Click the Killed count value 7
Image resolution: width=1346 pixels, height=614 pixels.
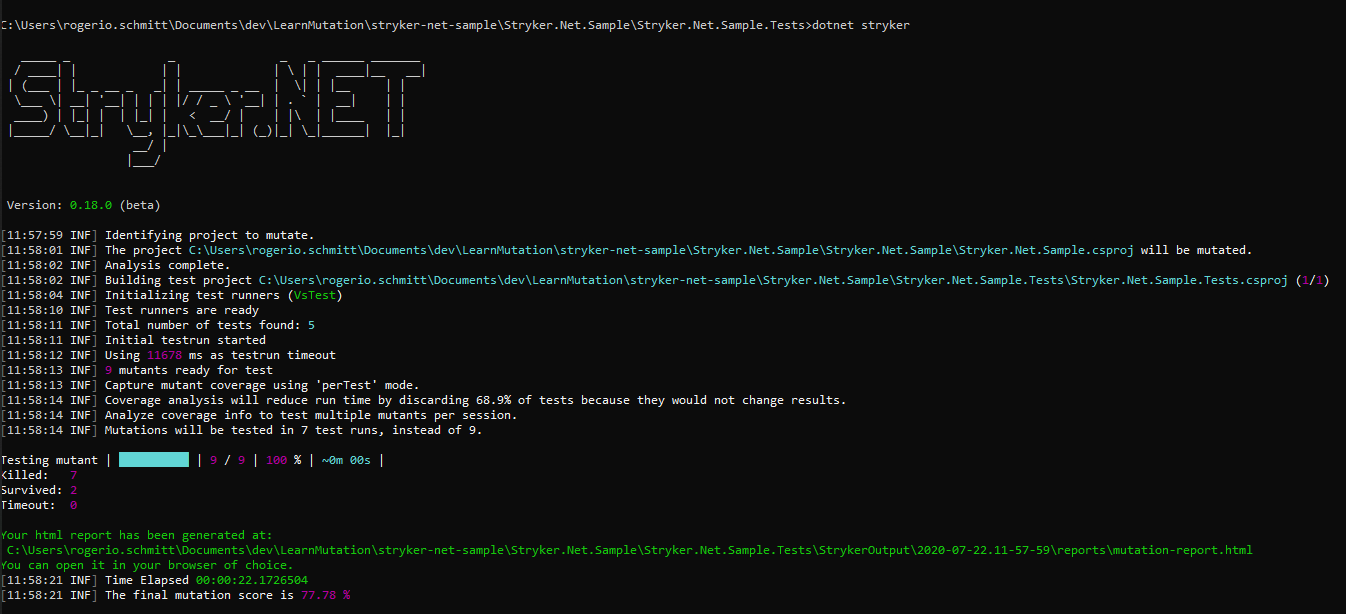(x=73, y=475)
